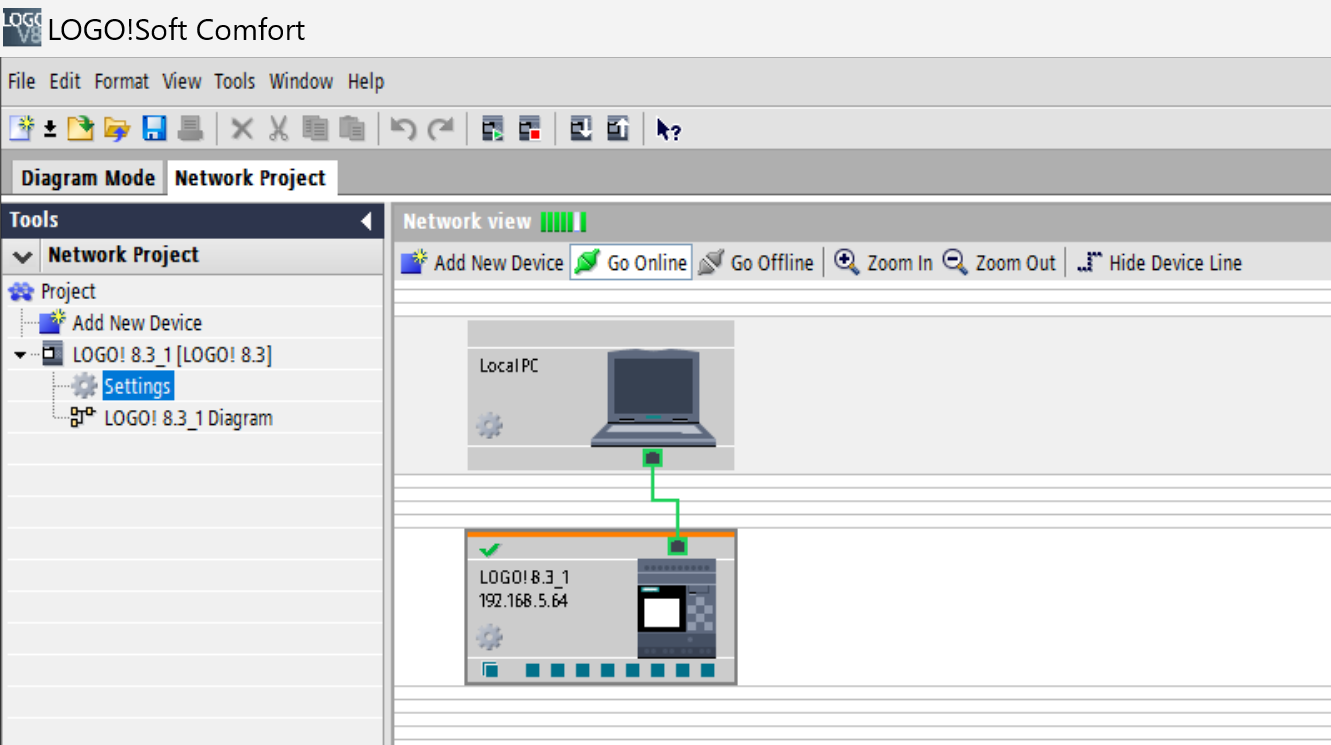Click the LOGO!Soft Comfort application logo

(22, 27)
